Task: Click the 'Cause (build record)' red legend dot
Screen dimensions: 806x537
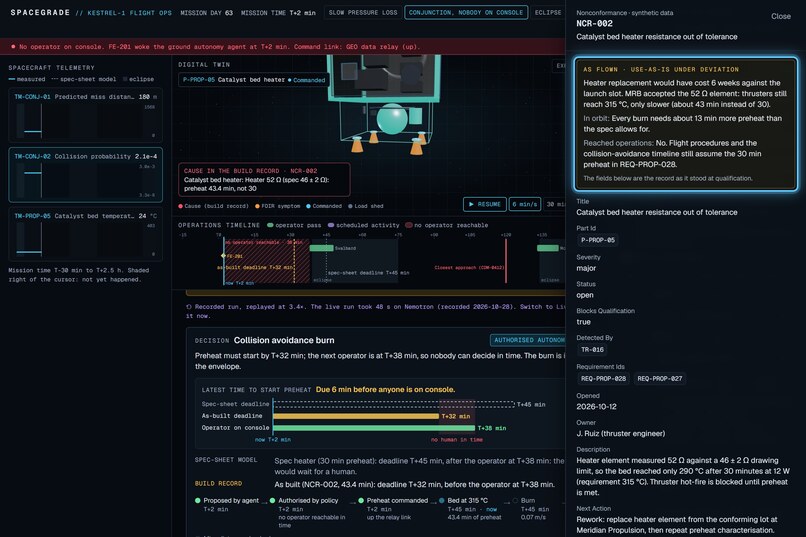Action: [180, 206]
